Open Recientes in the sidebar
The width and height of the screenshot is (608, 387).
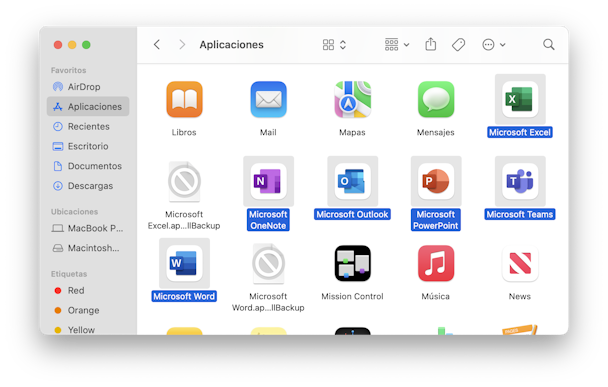point(88,126)
